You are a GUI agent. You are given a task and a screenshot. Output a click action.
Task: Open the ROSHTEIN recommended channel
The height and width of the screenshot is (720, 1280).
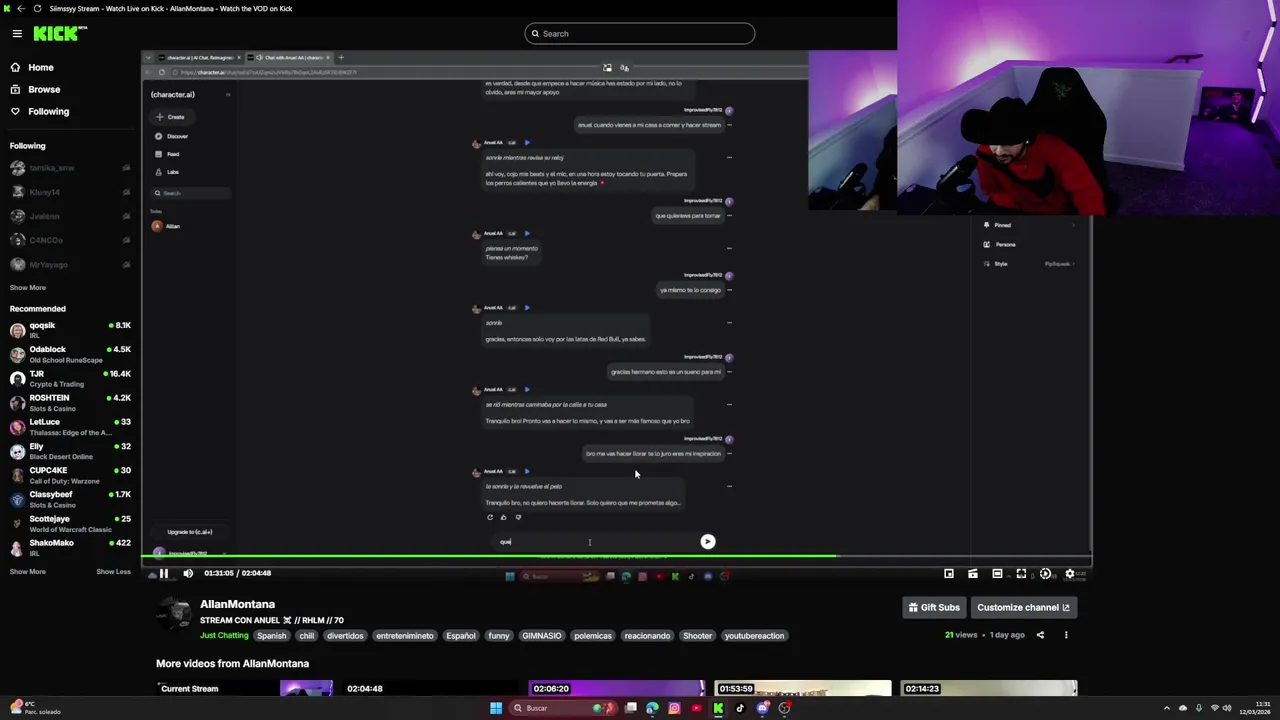70,402
